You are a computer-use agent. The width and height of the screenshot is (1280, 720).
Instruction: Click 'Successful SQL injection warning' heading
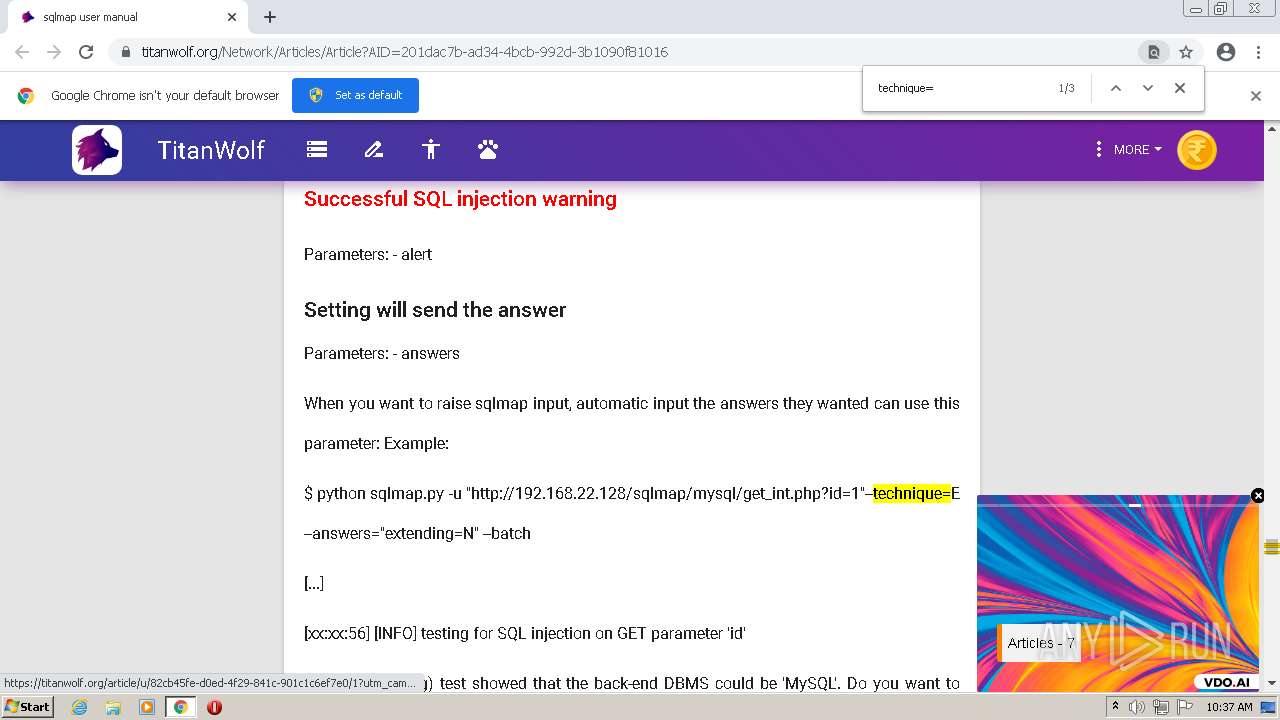pyautogui.click(x=460, y=199)
